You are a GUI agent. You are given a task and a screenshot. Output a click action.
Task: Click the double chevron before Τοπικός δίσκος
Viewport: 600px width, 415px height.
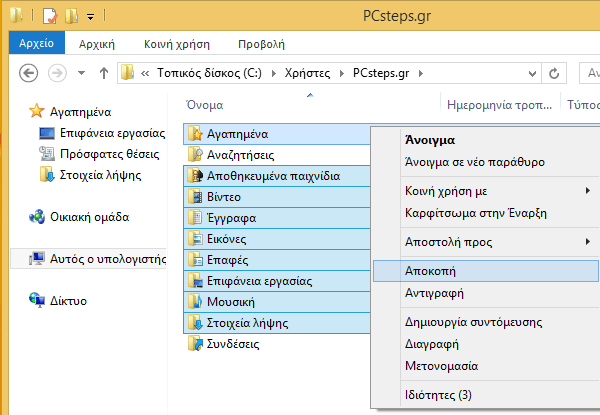(145, 73)
